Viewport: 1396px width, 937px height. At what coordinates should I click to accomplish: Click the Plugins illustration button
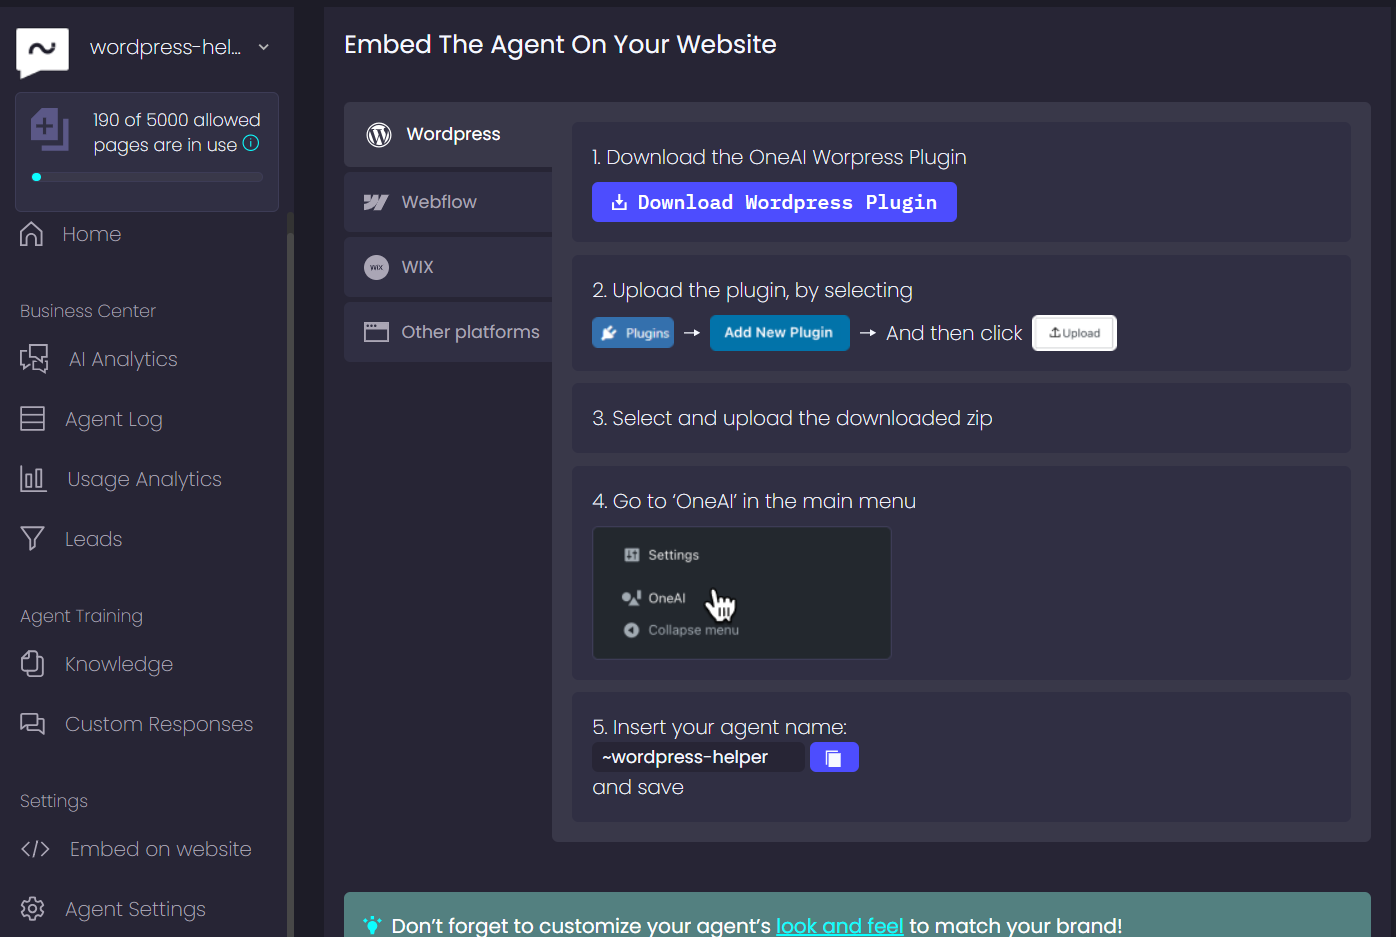tap(633, 333)
